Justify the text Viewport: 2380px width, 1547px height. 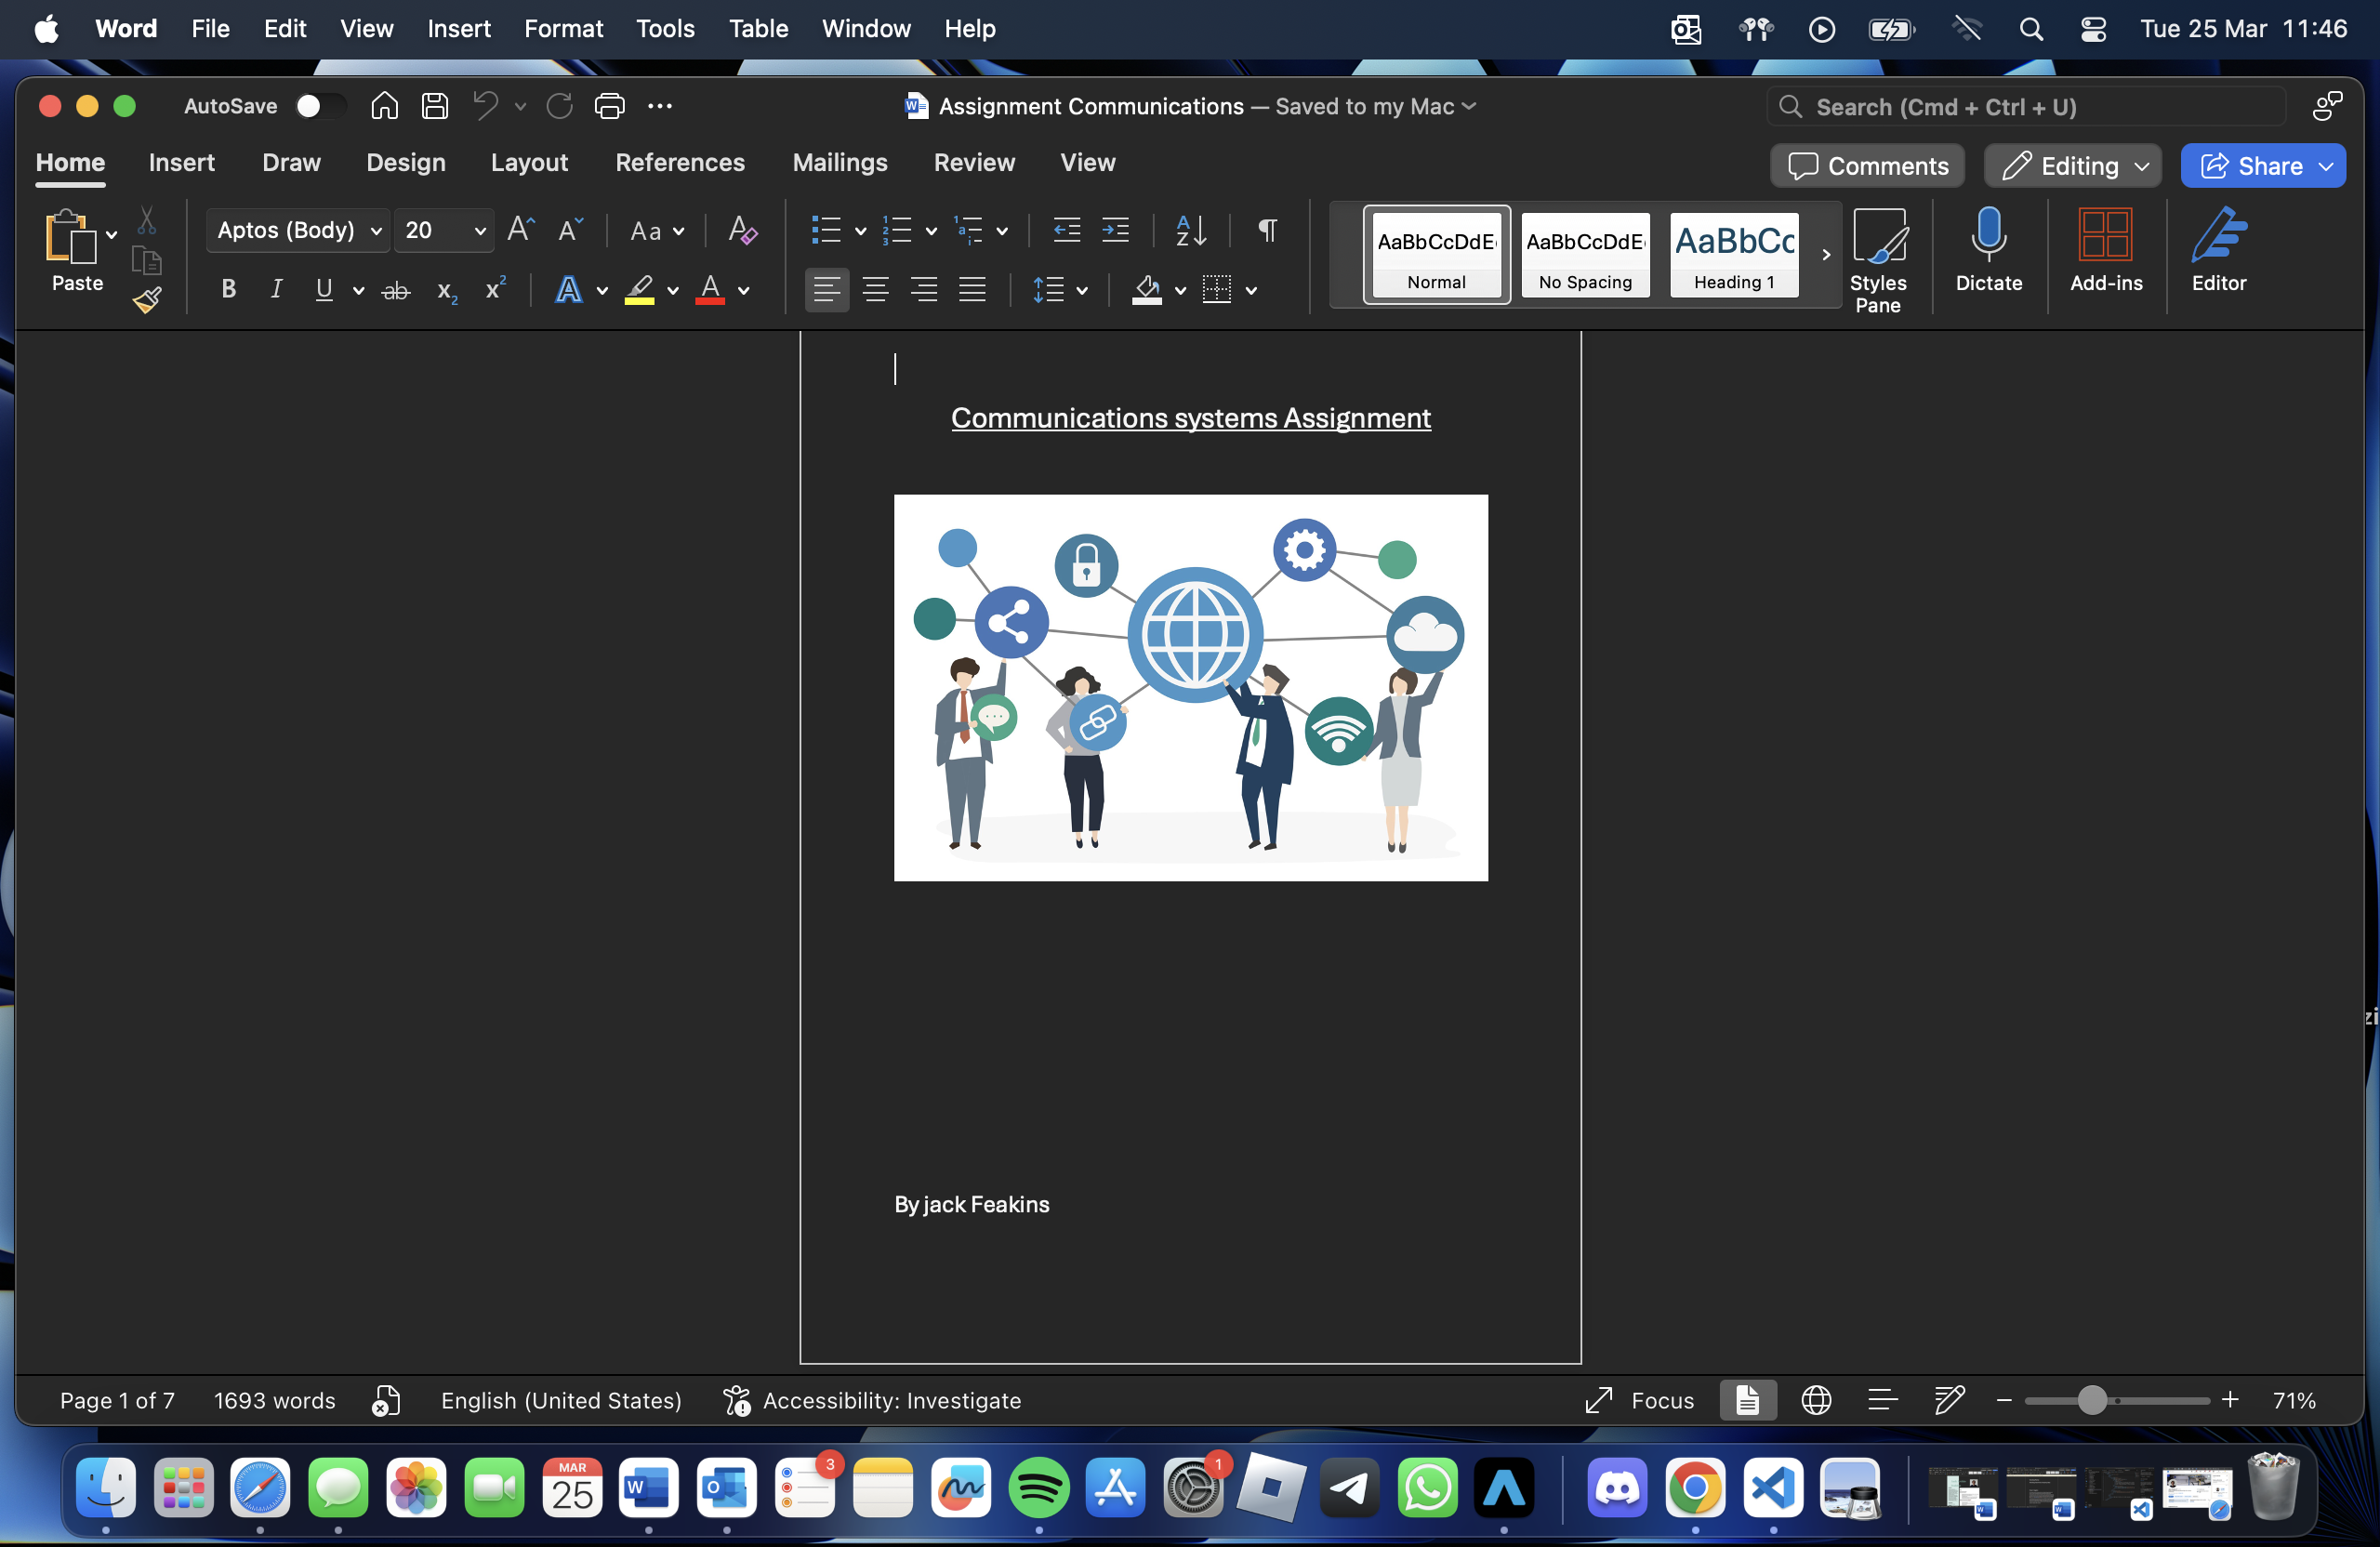click(x=973, y=290)
